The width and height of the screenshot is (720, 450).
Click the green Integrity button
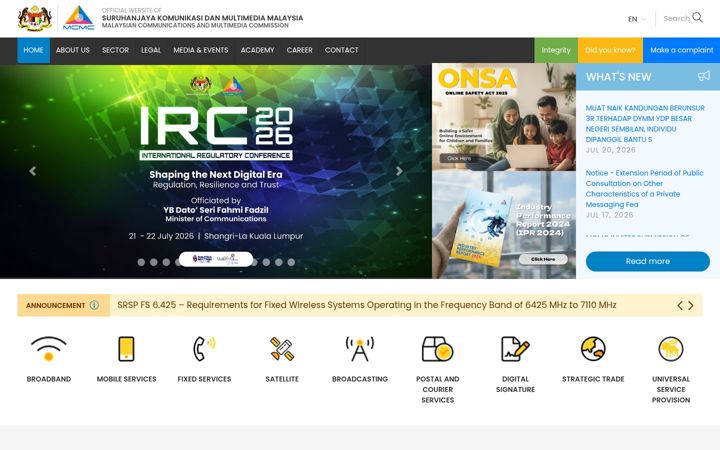point(556,50)
